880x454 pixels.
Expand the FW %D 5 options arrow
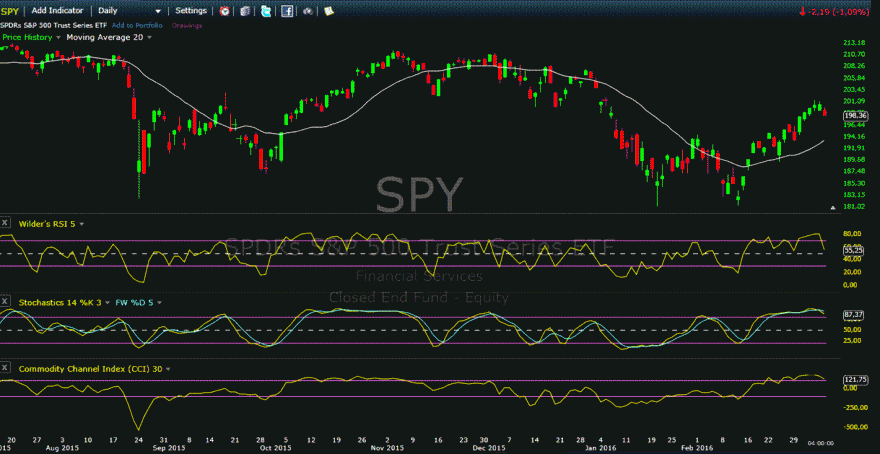pos(159,302)
